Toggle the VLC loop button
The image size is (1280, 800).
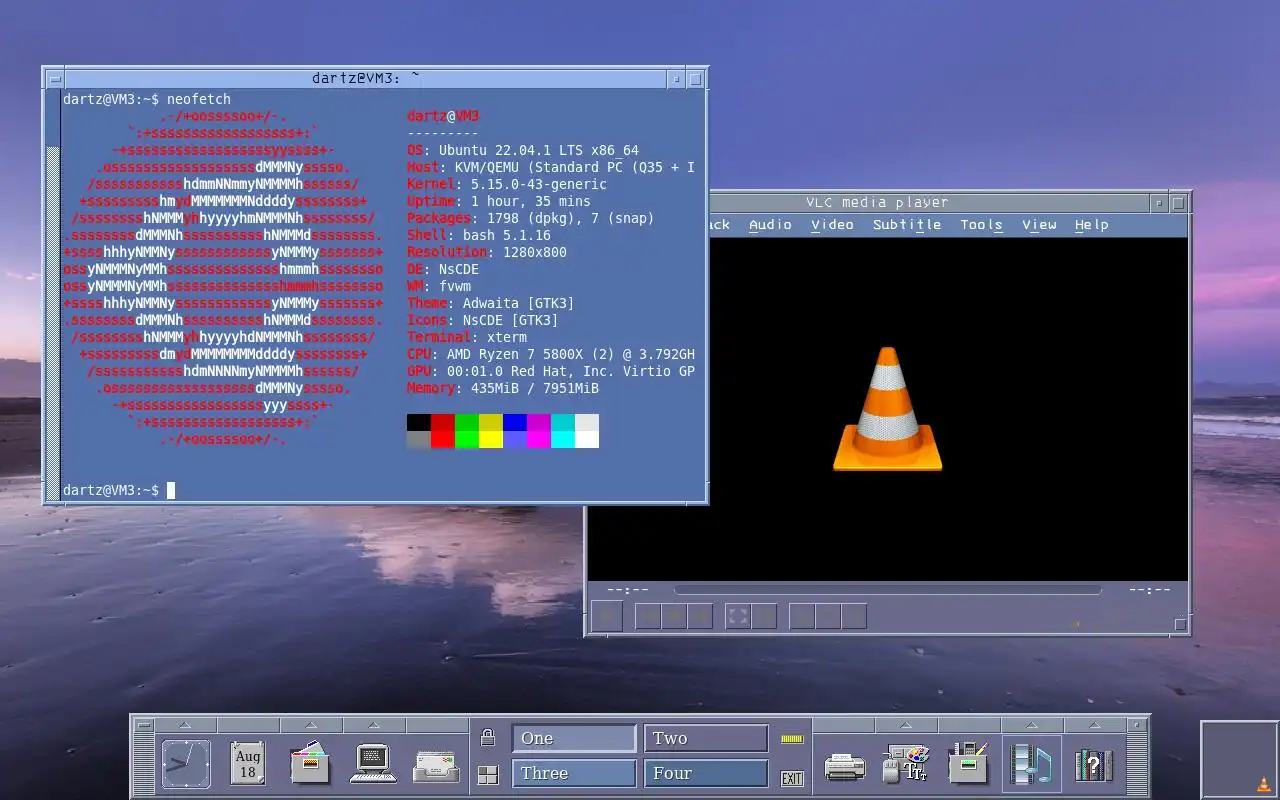coord(828,616)
